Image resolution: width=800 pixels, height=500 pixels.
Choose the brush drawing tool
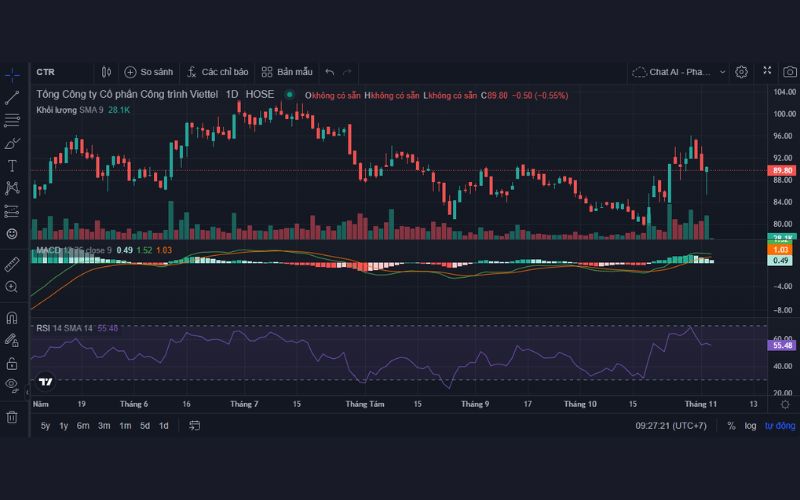[x=12, y=143]
